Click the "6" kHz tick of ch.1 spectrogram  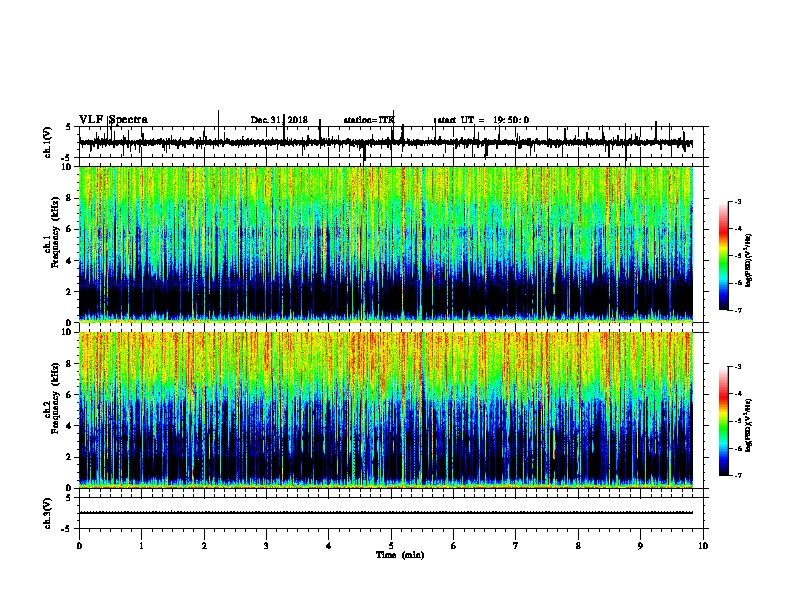(69, 229)
